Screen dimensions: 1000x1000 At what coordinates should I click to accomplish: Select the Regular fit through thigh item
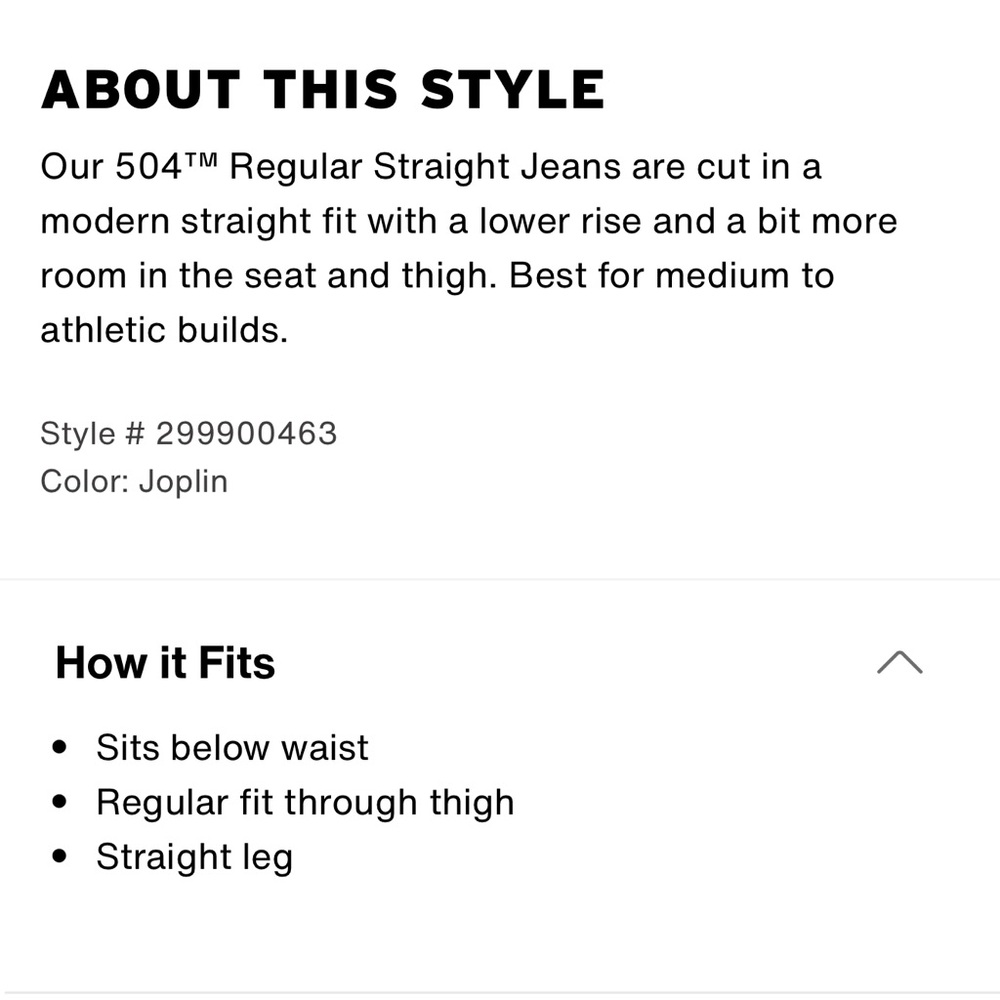click(x=305, y=803)
